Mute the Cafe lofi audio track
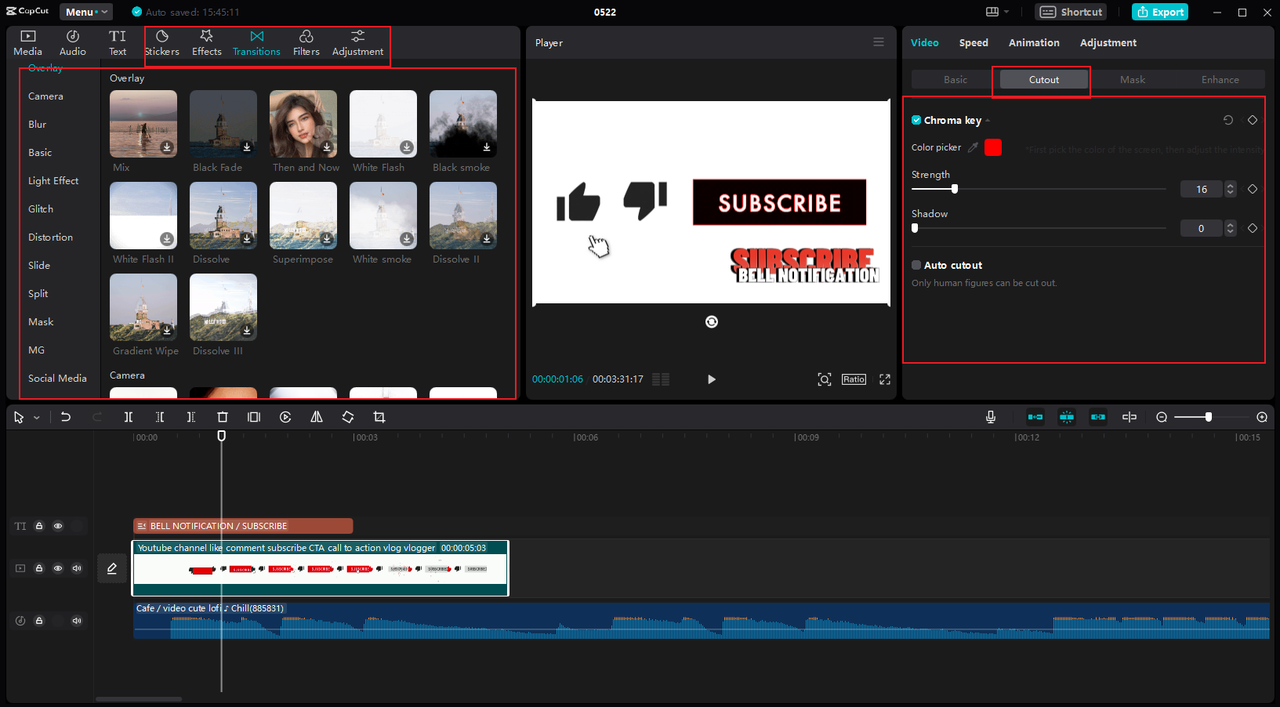Viewport: 1280px width, 707px height. [x=76, y=620]
